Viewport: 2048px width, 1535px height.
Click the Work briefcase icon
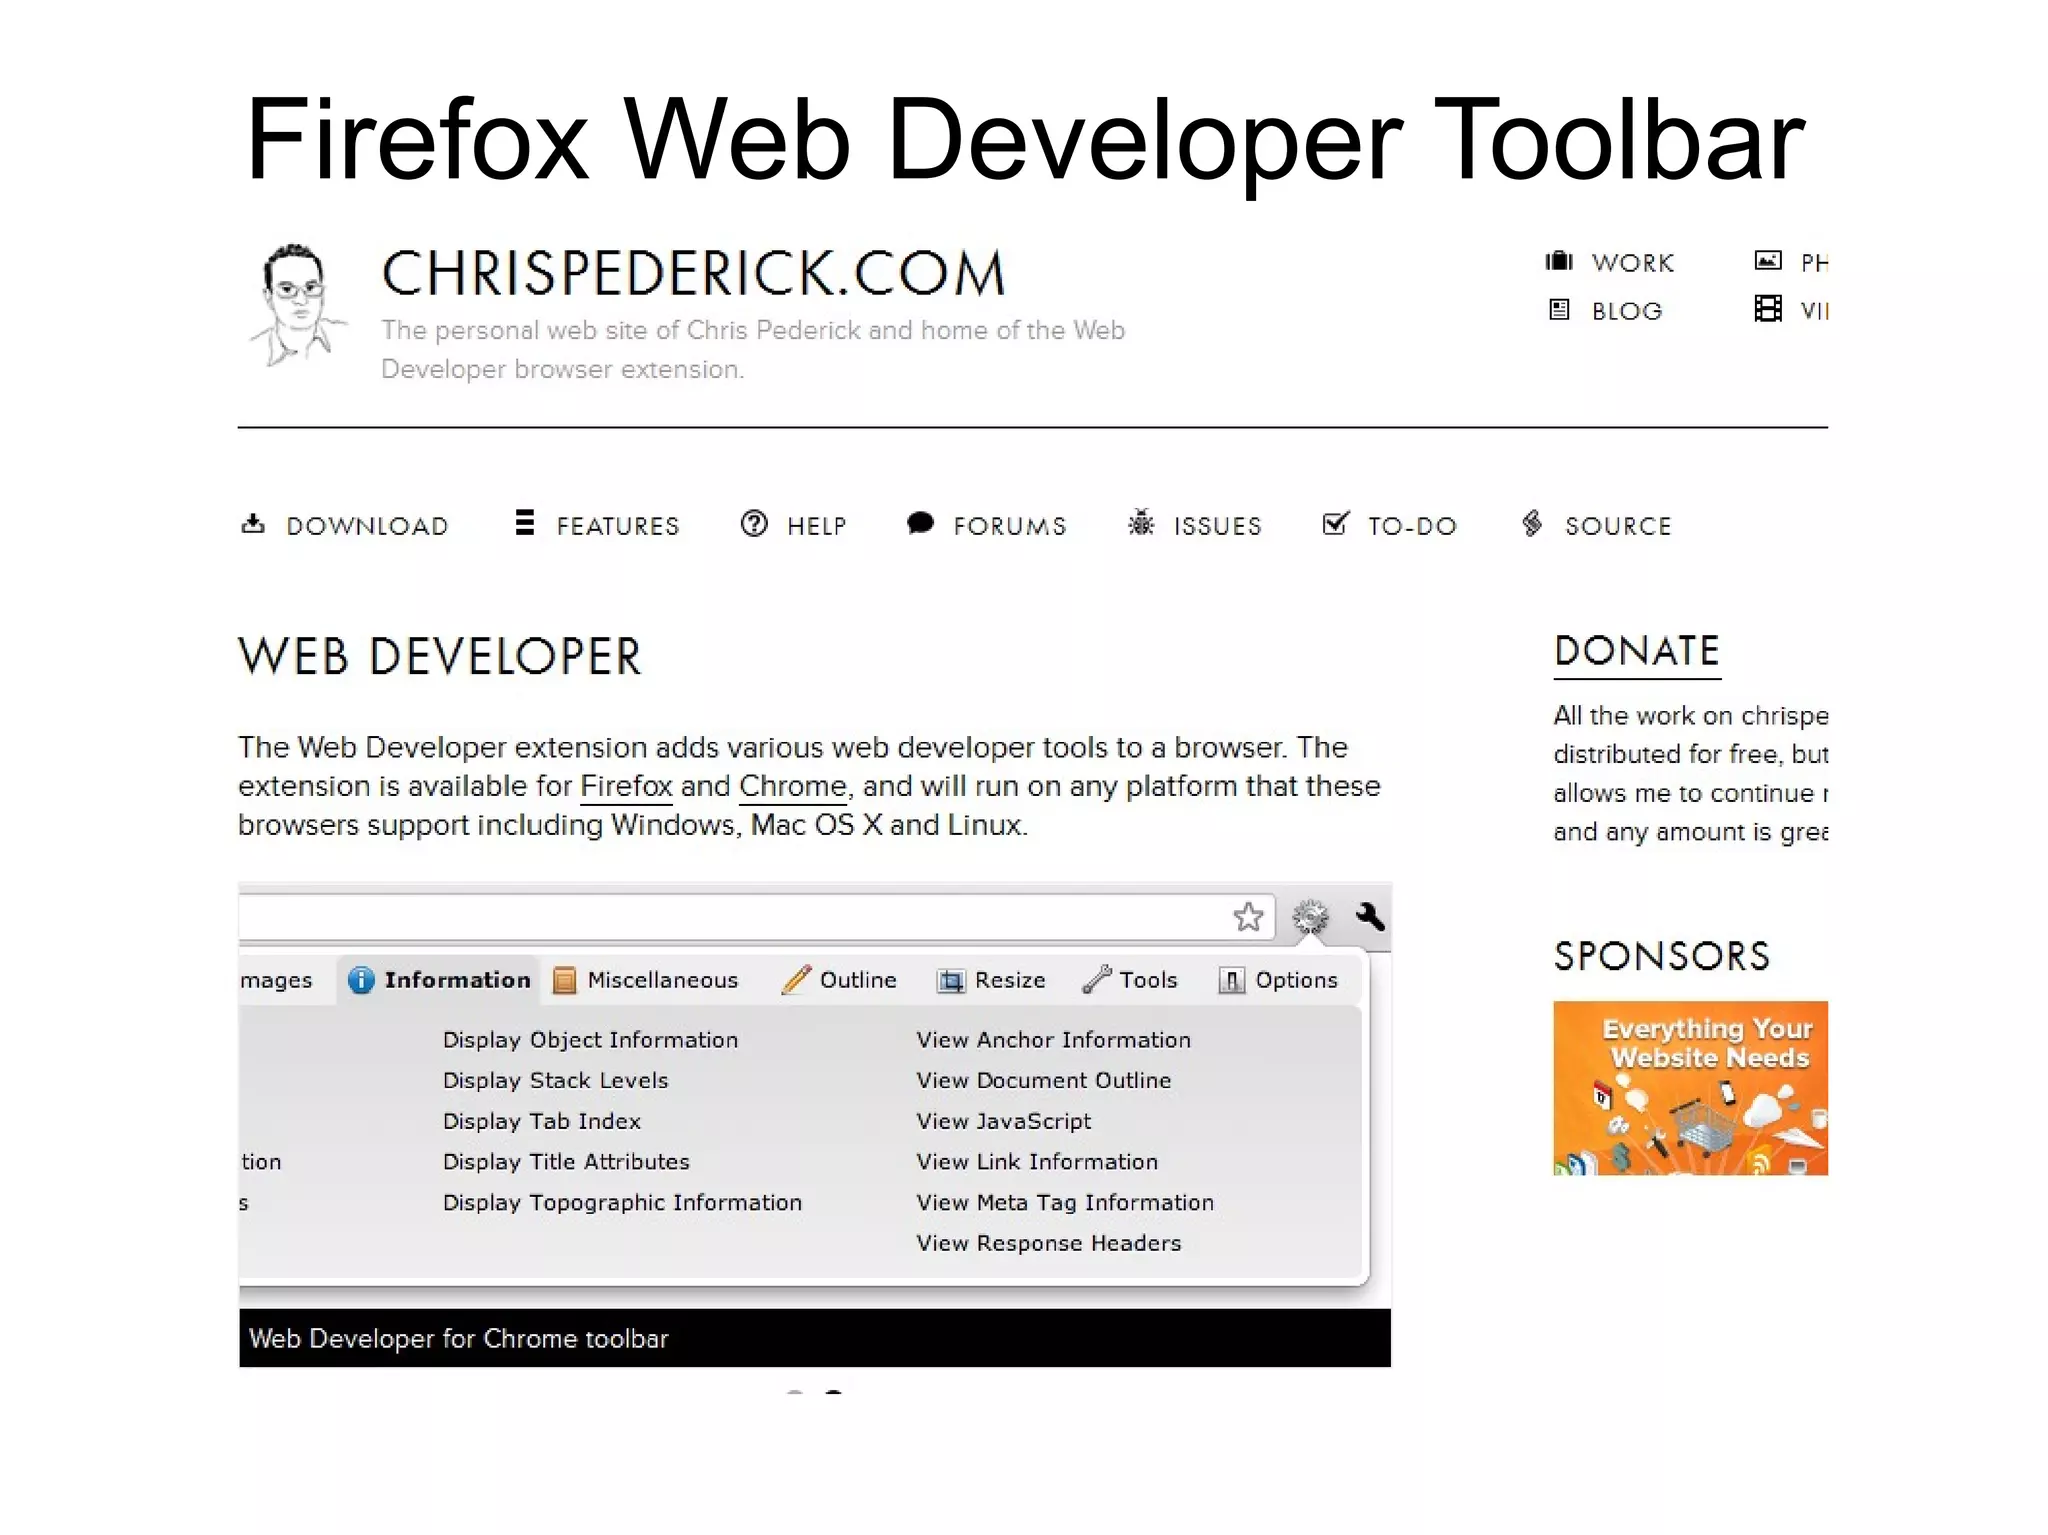[x=1559, y=261]
